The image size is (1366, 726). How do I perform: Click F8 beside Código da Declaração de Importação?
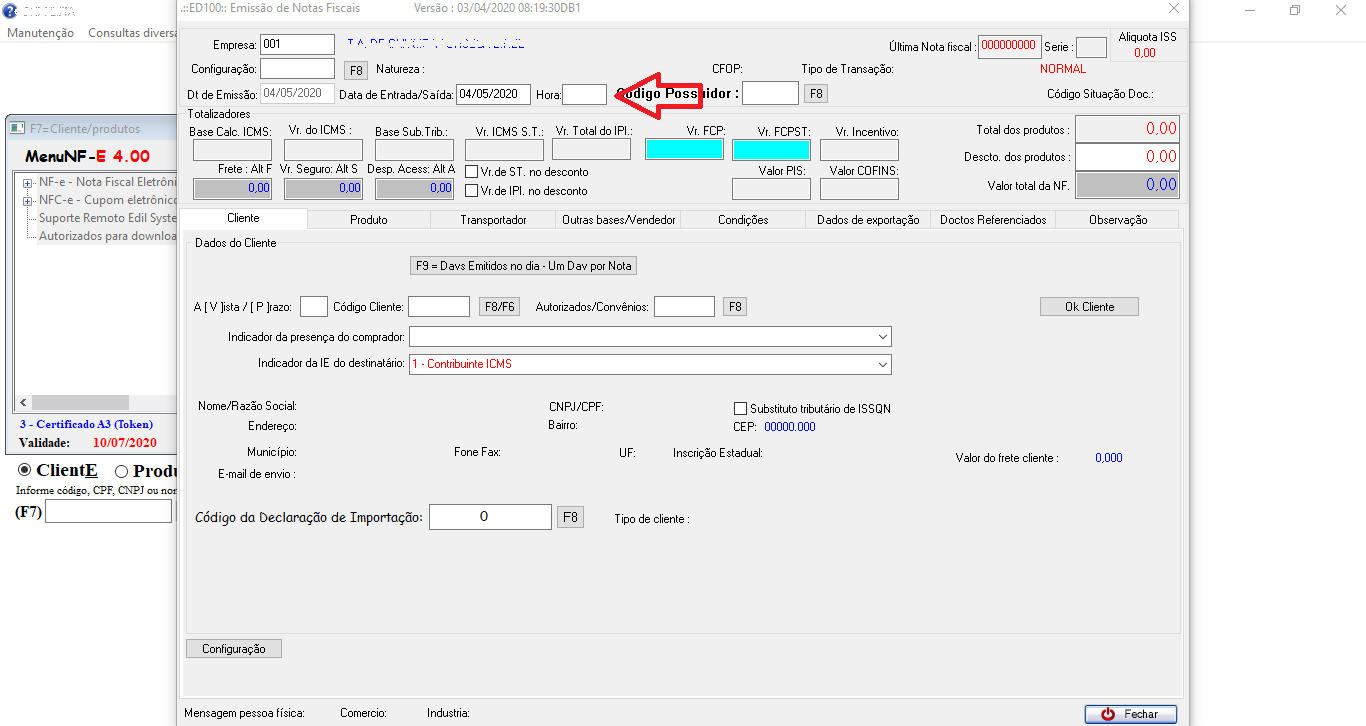[x=570, y=517]
